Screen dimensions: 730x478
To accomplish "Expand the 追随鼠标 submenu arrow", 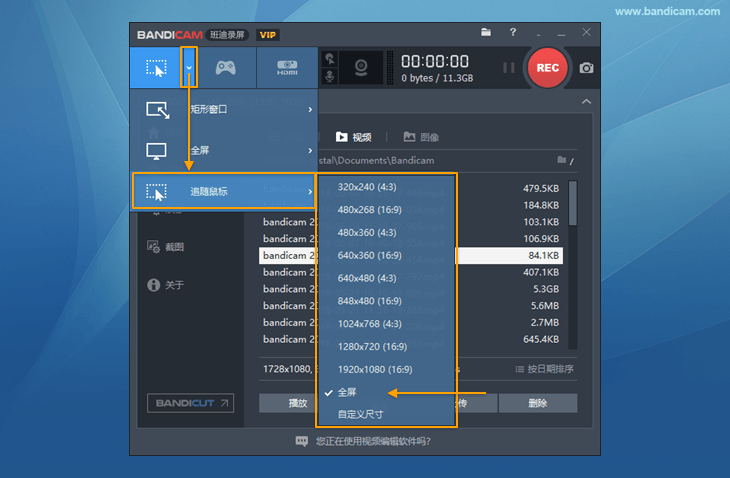I will coord(310,191).
